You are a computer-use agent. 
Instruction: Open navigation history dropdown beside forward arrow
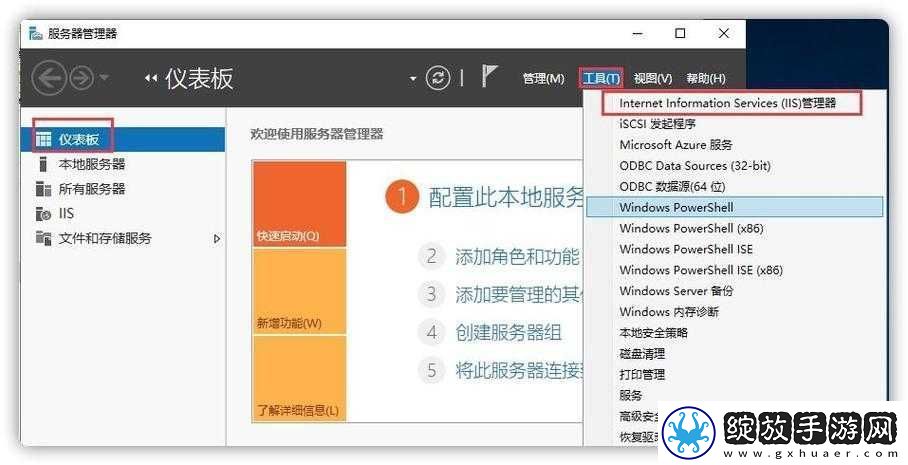(104, 77)
